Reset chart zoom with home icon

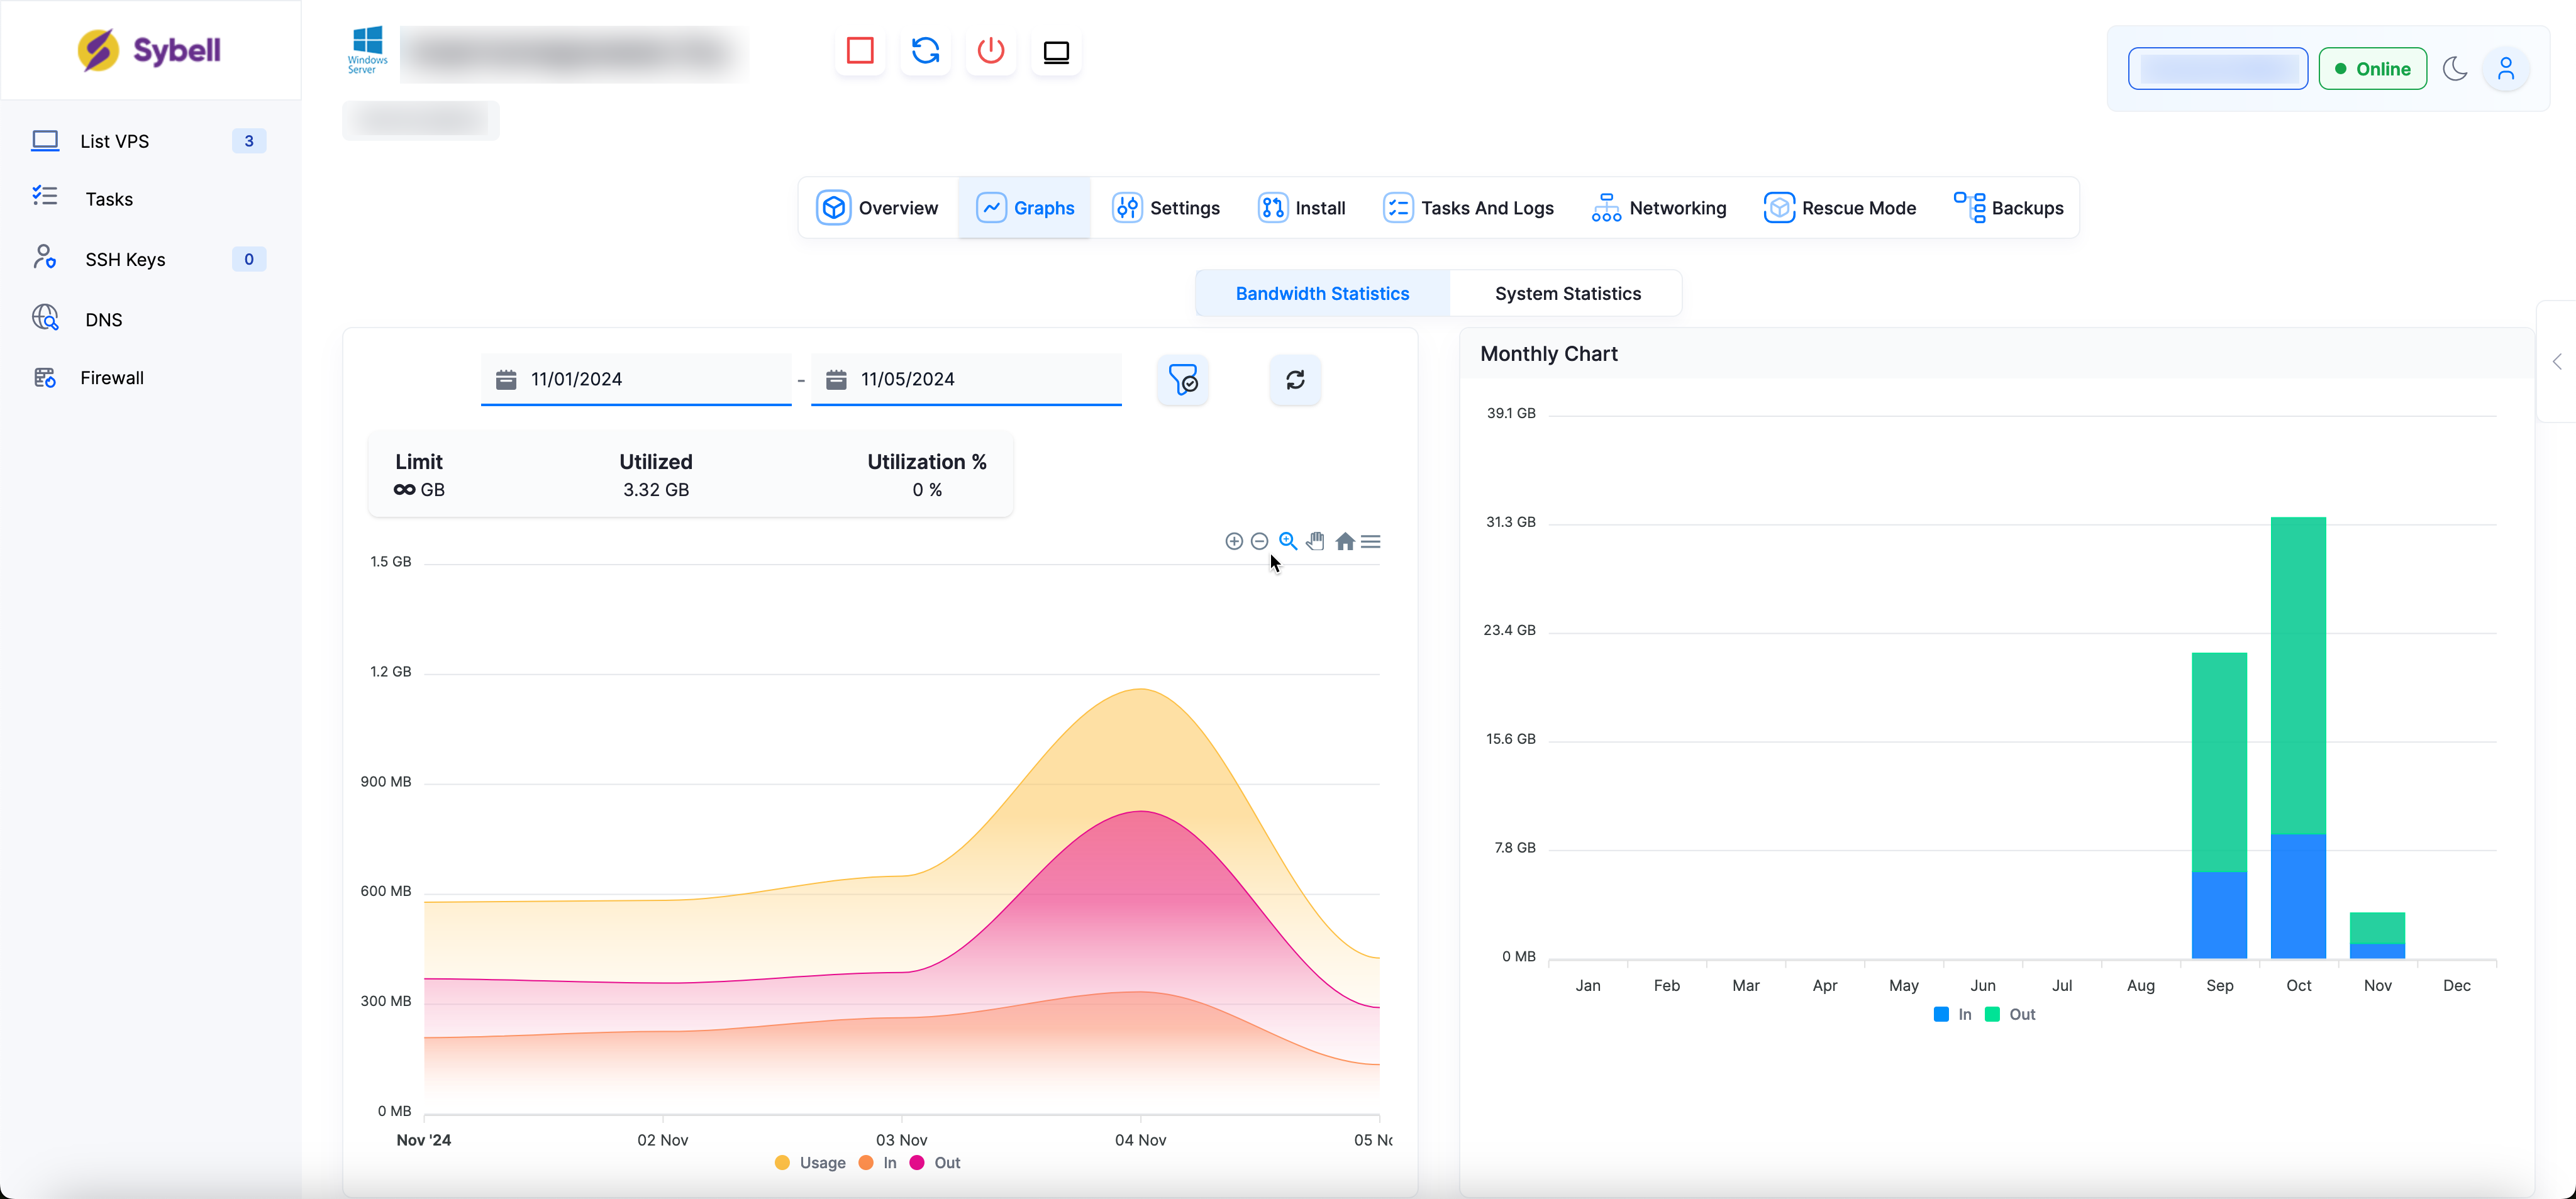pos(1345,541)
